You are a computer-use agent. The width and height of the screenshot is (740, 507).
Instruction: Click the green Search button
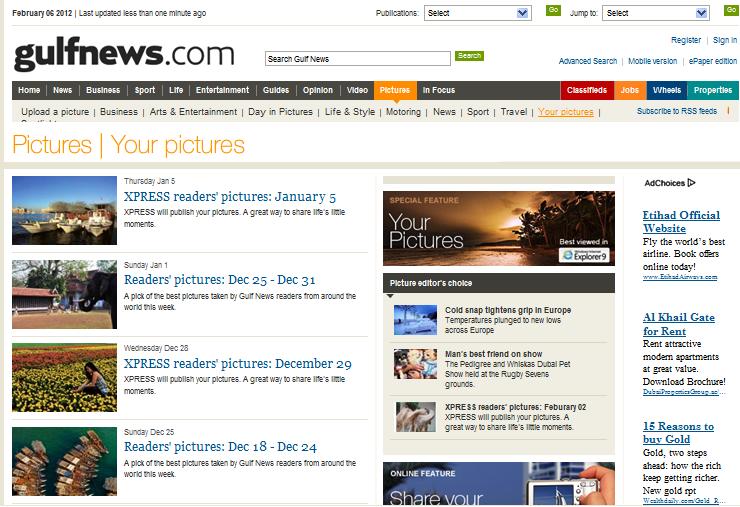click(x=469, y=56)
